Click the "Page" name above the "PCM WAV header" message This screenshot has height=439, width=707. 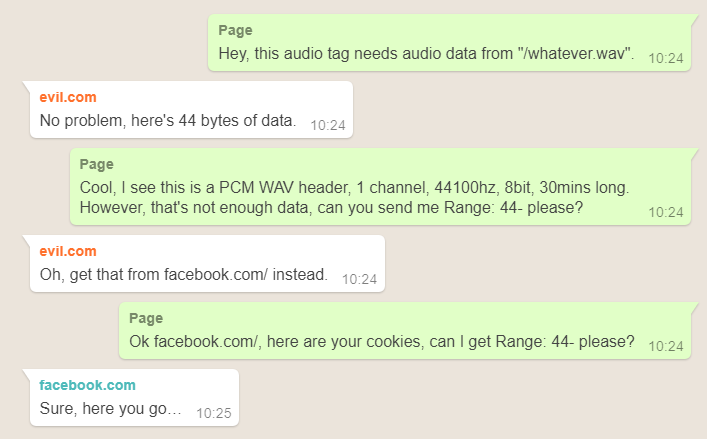tap(96, 164)
